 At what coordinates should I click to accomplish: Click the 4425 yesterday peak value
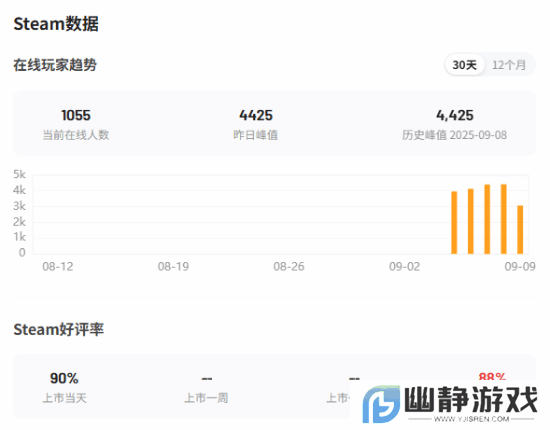(256, 115)
